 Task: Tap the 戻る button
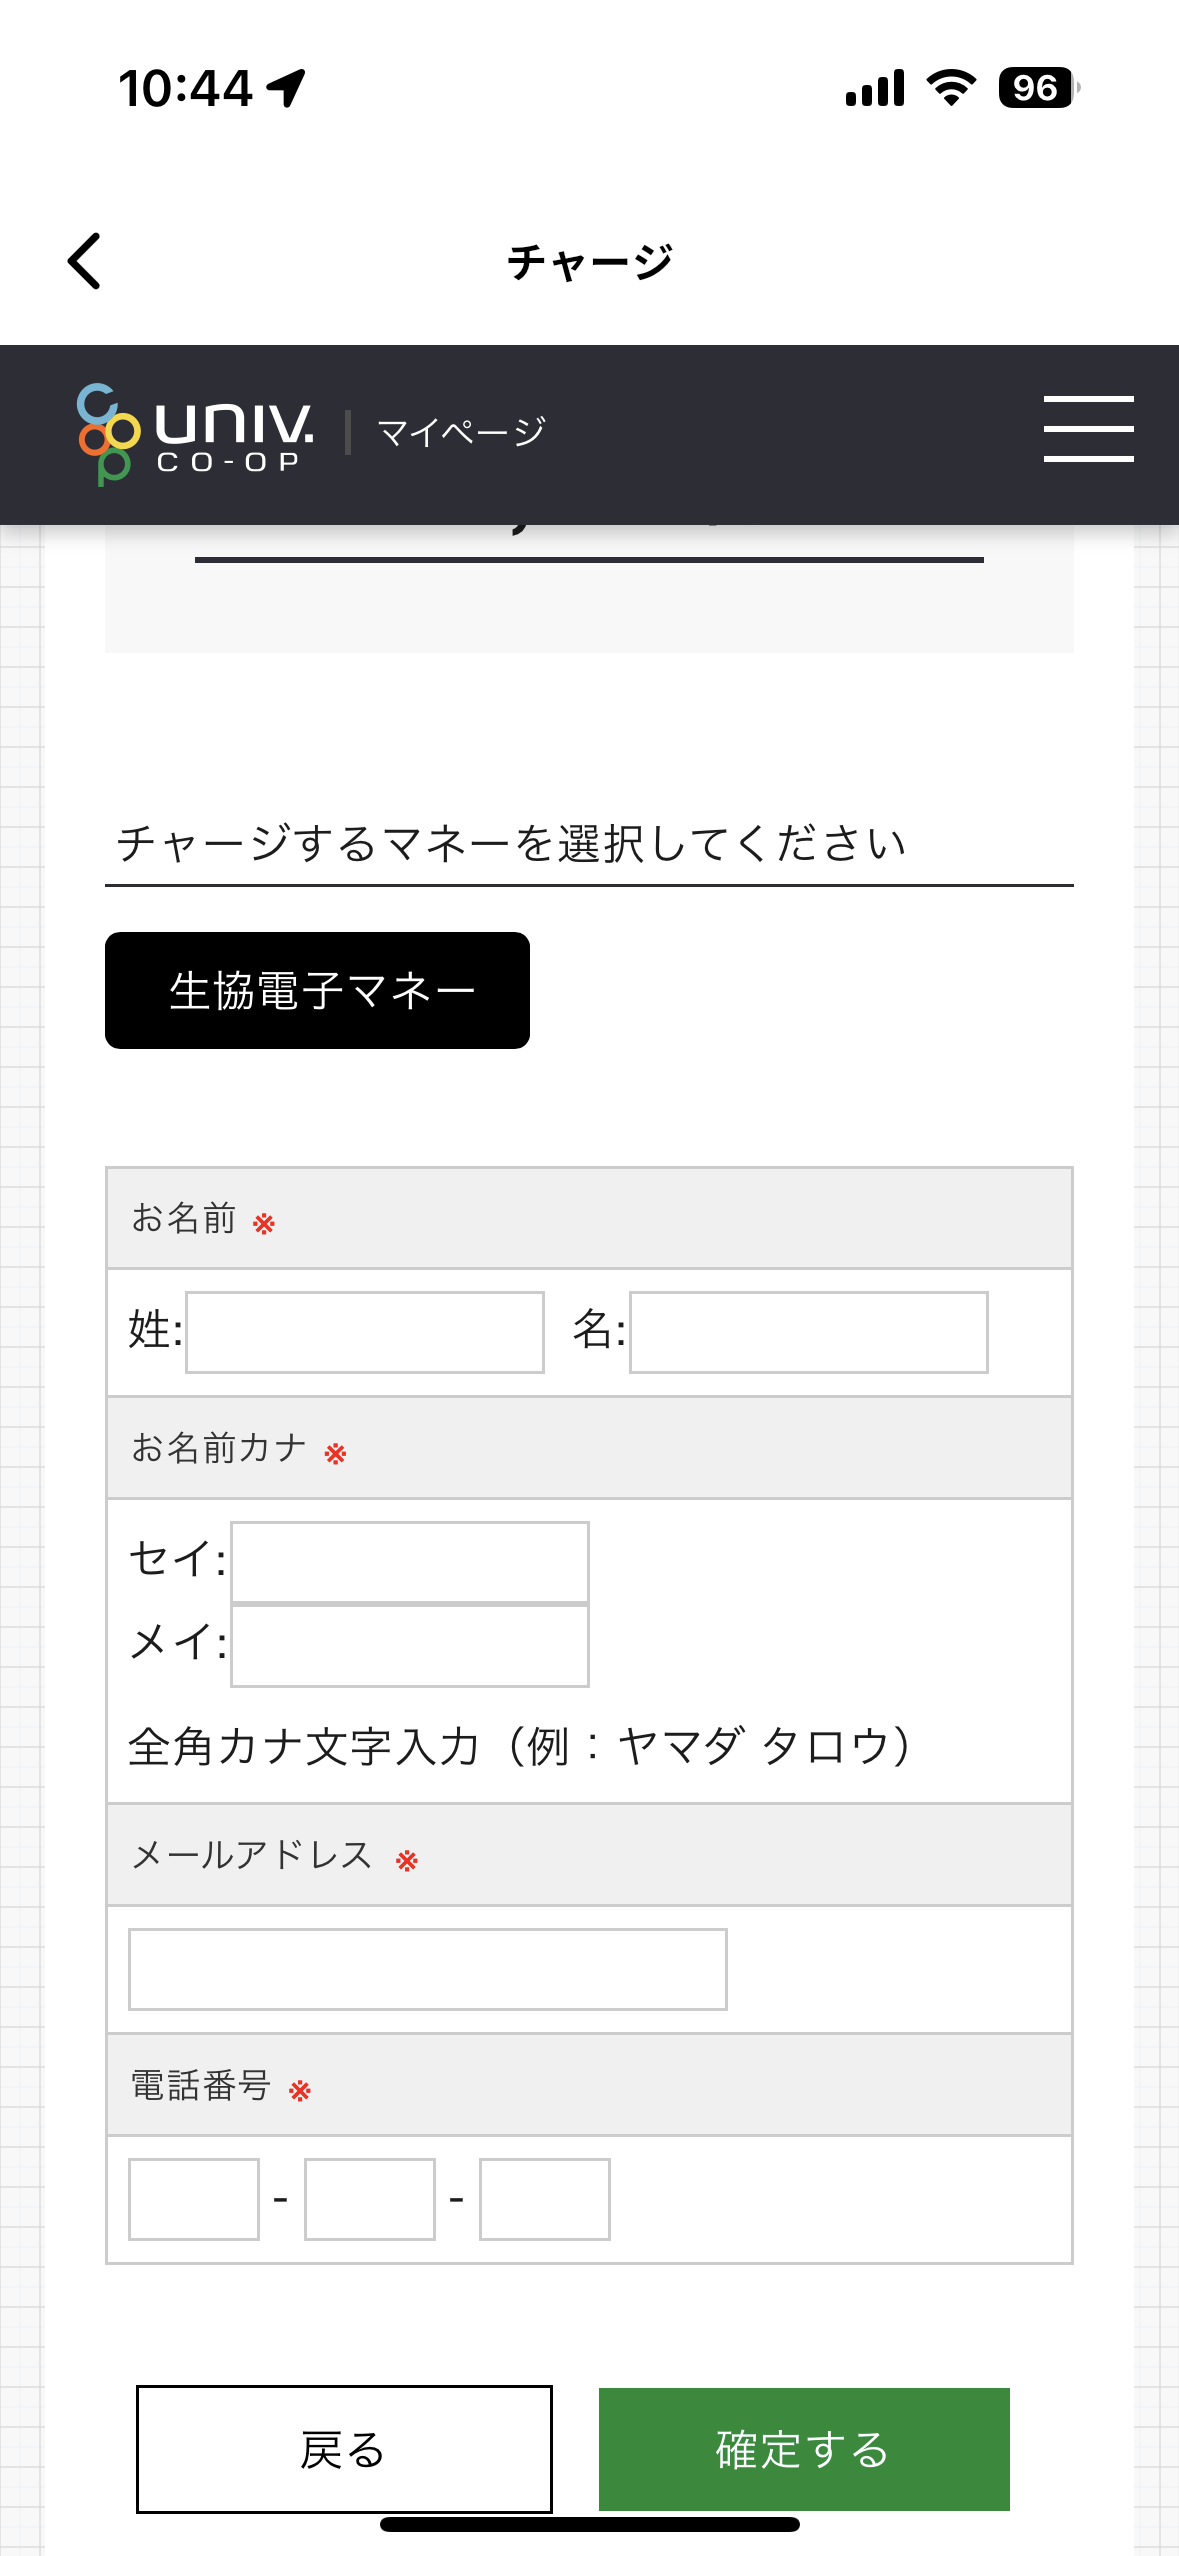tap(344, 2449)
